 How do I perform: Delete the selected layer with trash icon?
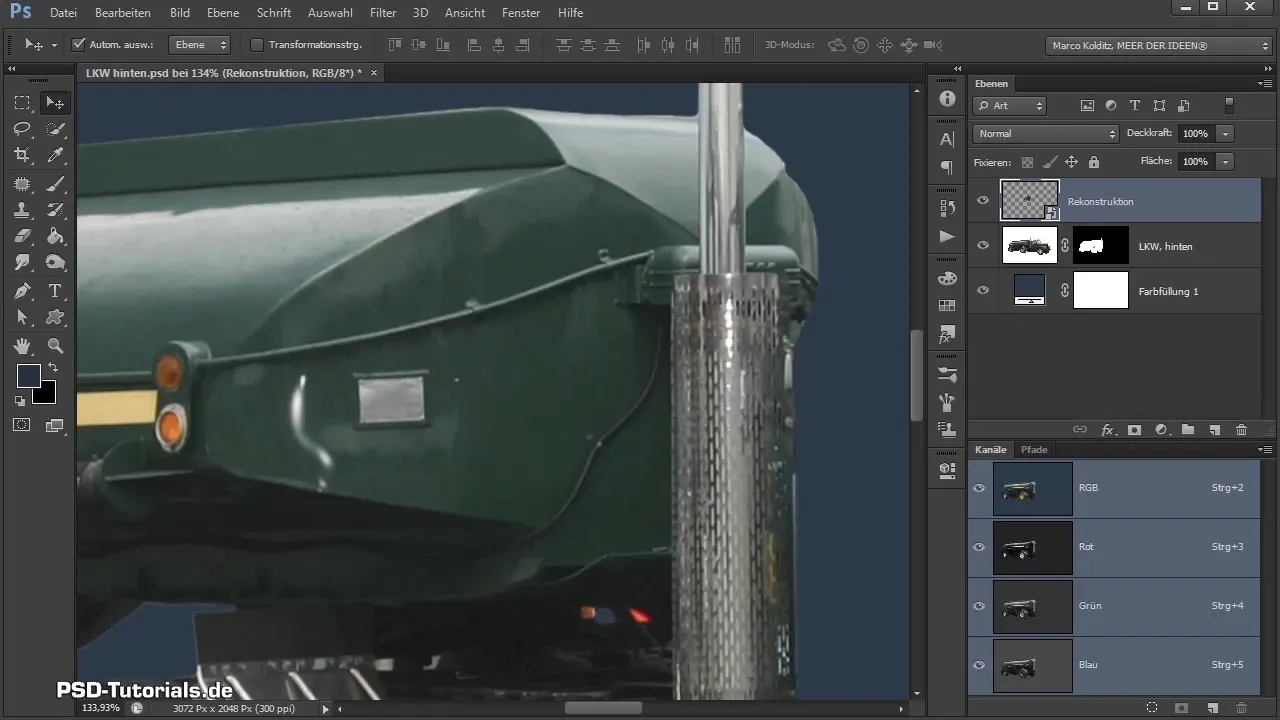click(1242, 430)
